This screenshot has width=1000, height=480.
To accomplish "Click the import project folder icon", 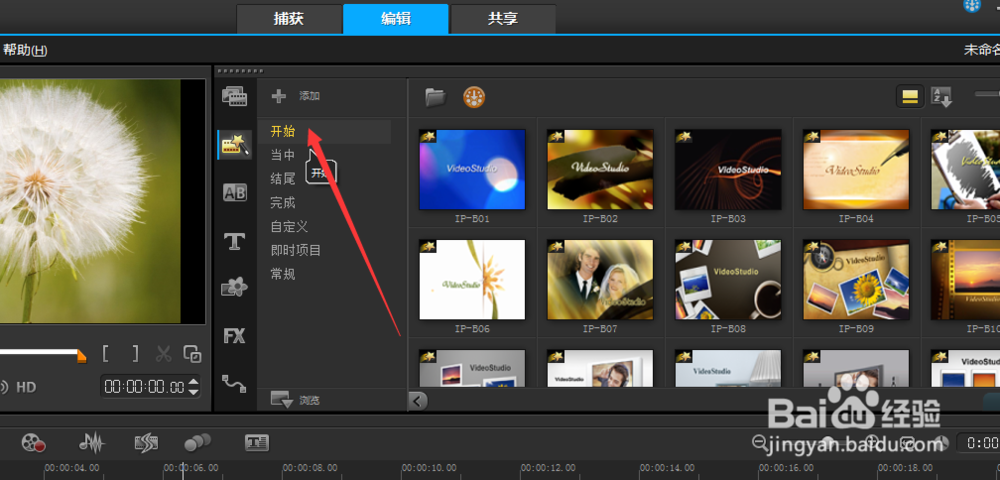I will pyautogui.click(x=436, y=97).
